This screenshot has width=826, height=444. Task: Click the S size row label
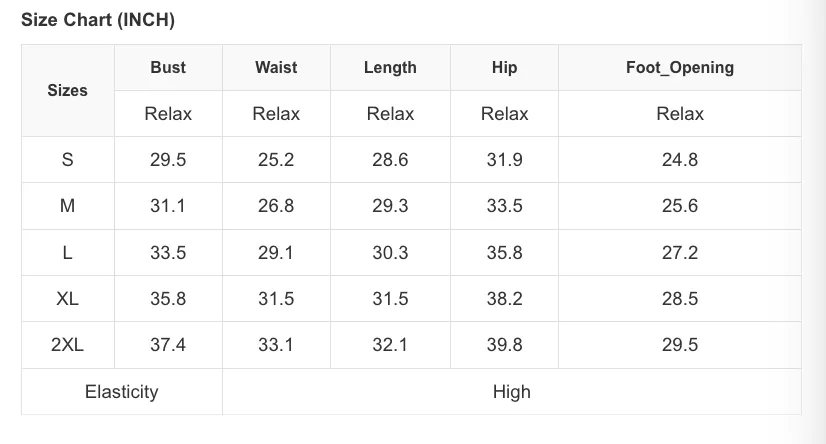(x=67, y=160)
